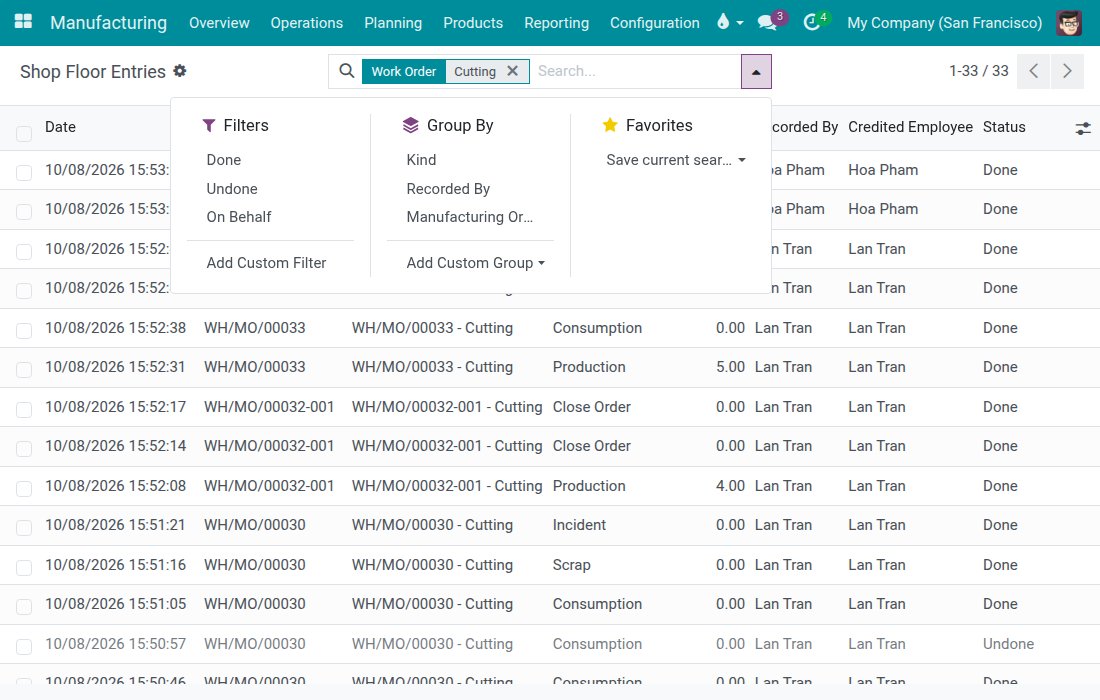Image resolution: width=1100 pixels, height=700 pixels.
Task: Apply the Undone filter
Action: [232, 189]
